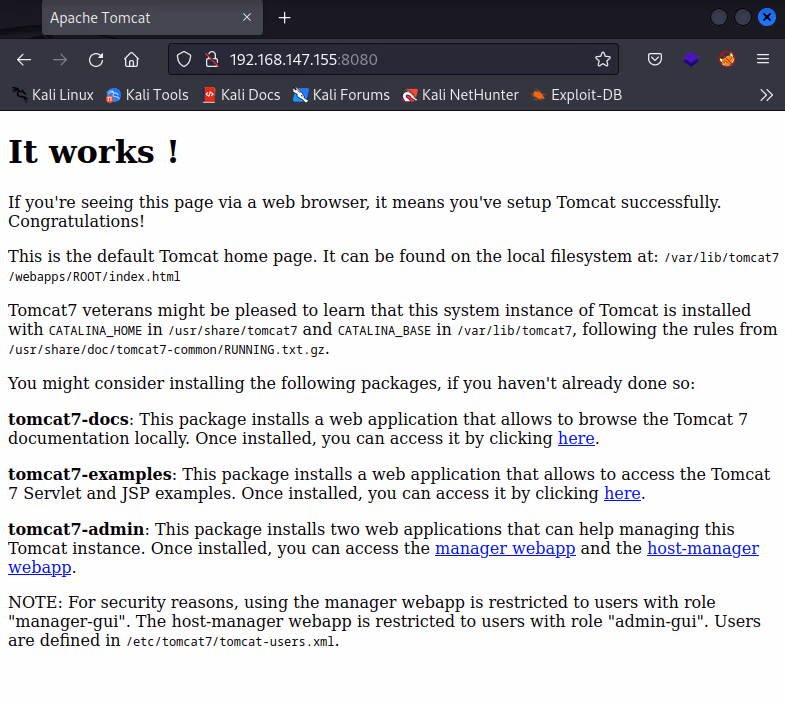
Task: Open tomcat7-examples 'here' link
Action: tap(622, 494)
